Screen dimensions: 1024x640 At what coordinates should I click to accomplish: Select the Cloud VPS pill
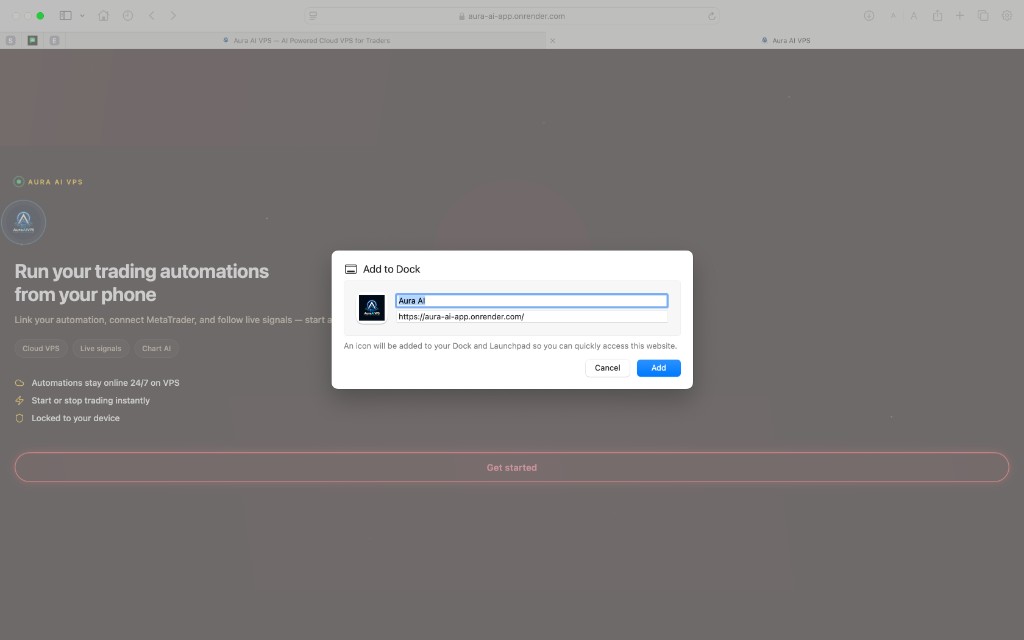40,349
